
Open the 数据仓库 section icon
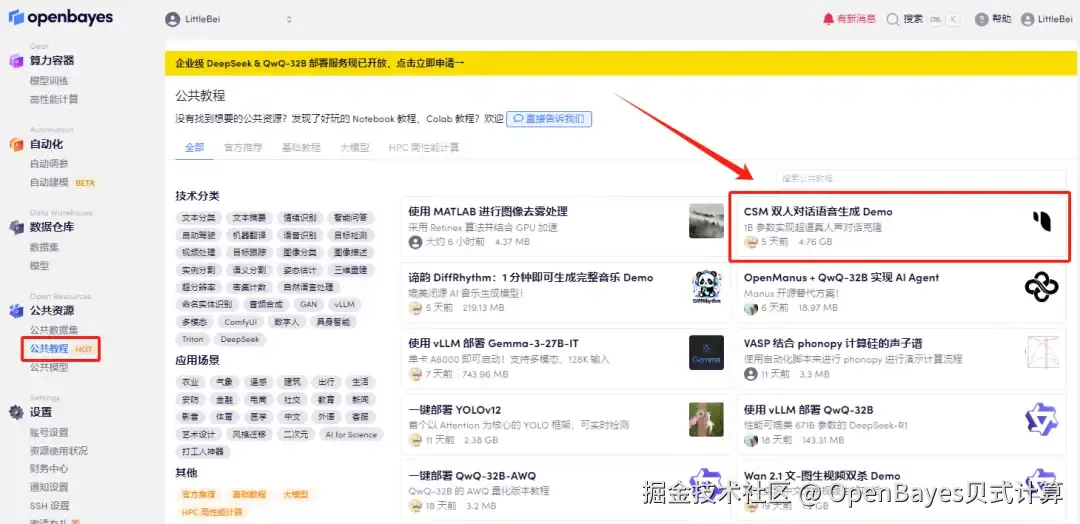pyautogui.click(x=16, y=227)
